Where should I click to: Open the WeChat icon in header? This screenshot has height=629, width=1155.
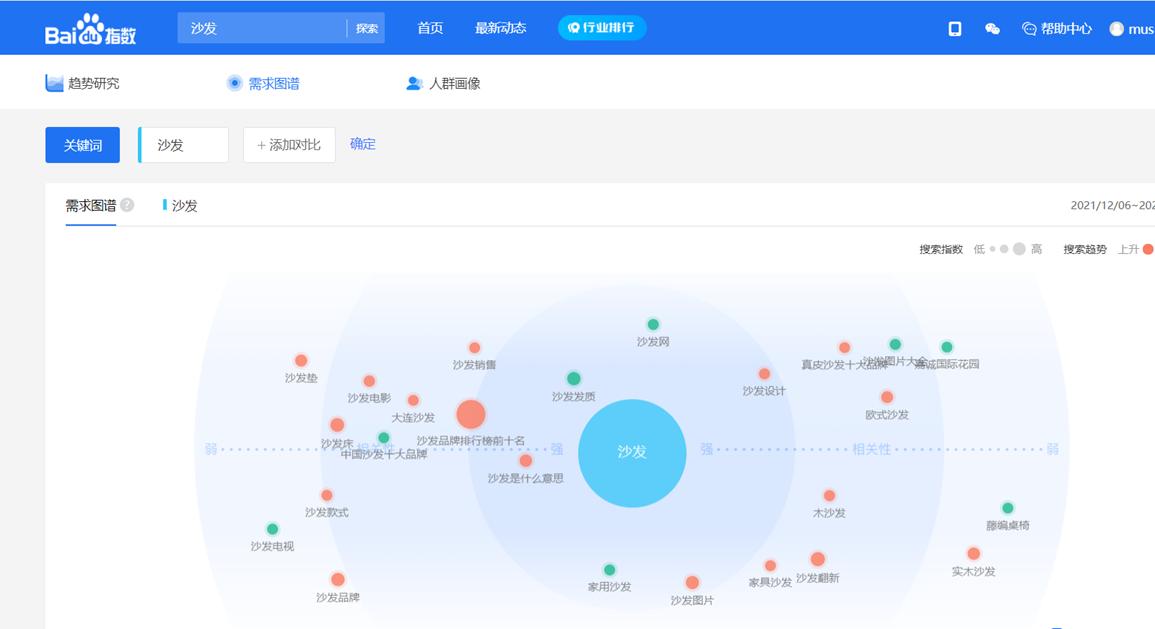pyautogui.click(x=992, y=29)
